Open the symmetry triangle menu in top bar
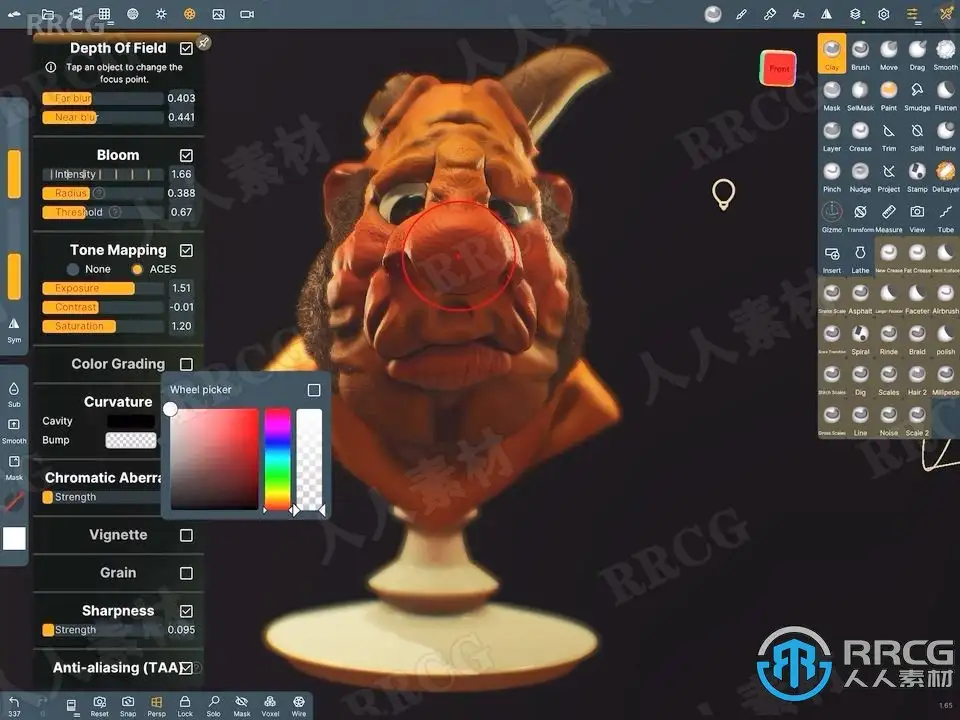This screenshot has height=720, width=960. point(827,14)
